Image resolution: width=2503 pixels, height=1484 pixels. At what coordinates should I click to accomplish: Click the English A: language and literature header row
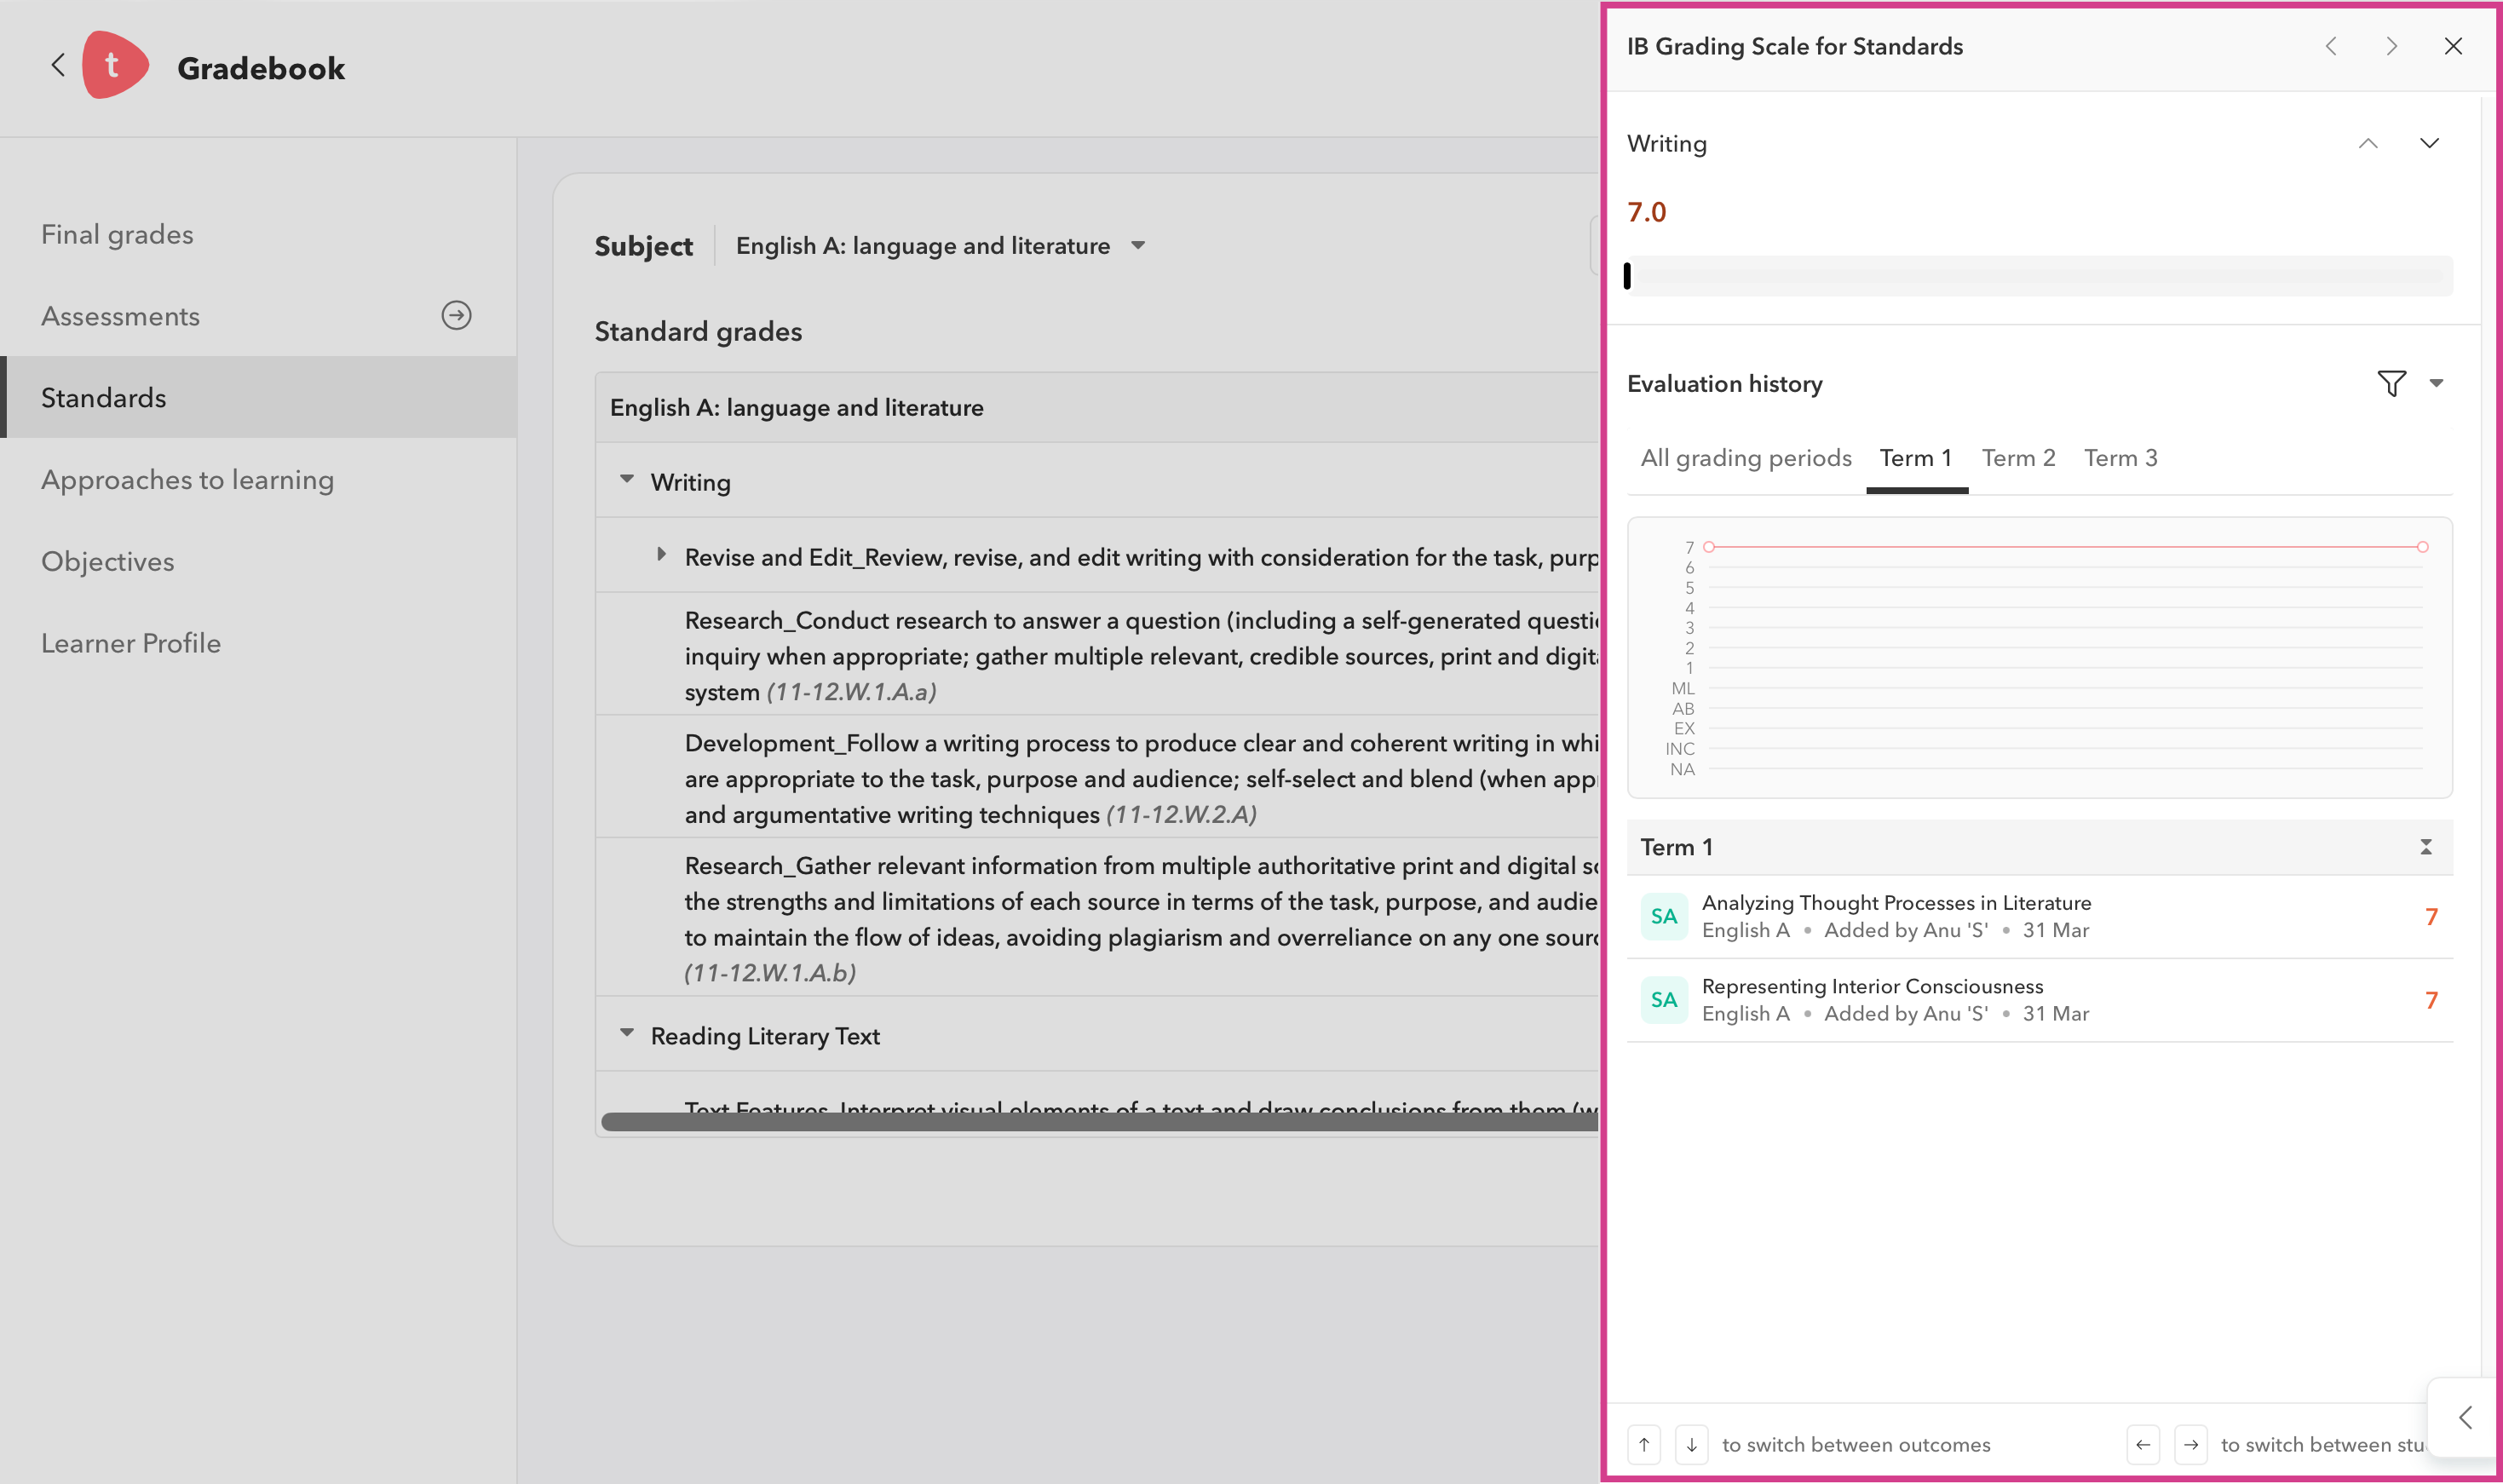click(x=1098, y=408)
